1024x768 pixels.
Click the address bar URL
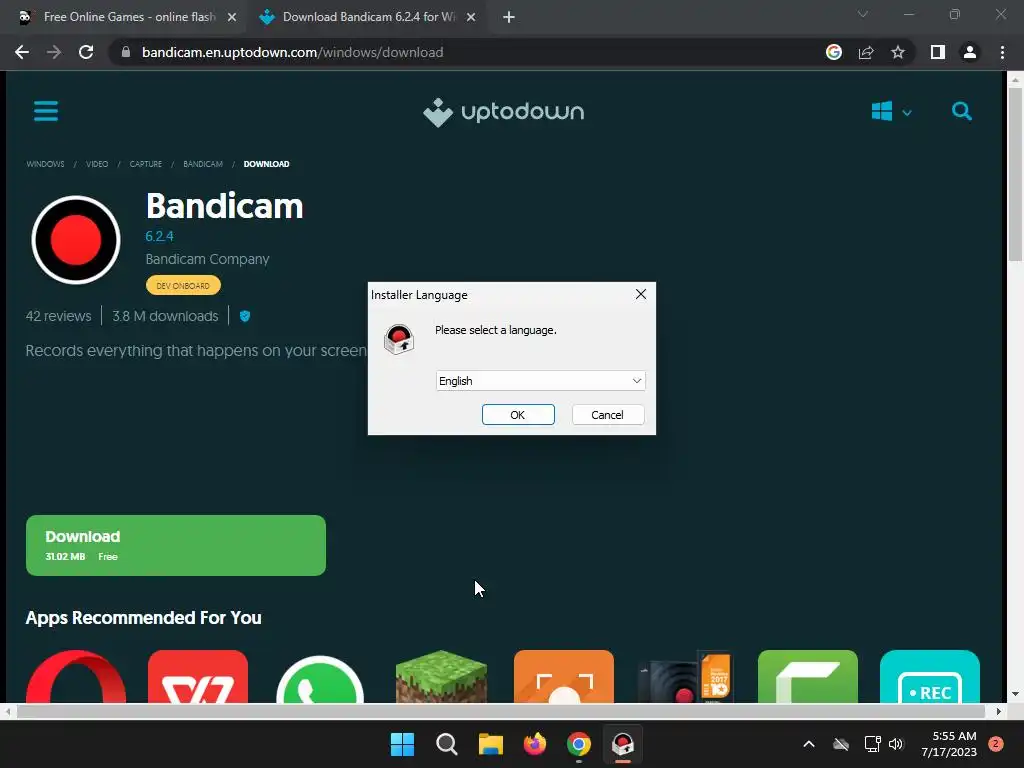[x=293, y=52]
